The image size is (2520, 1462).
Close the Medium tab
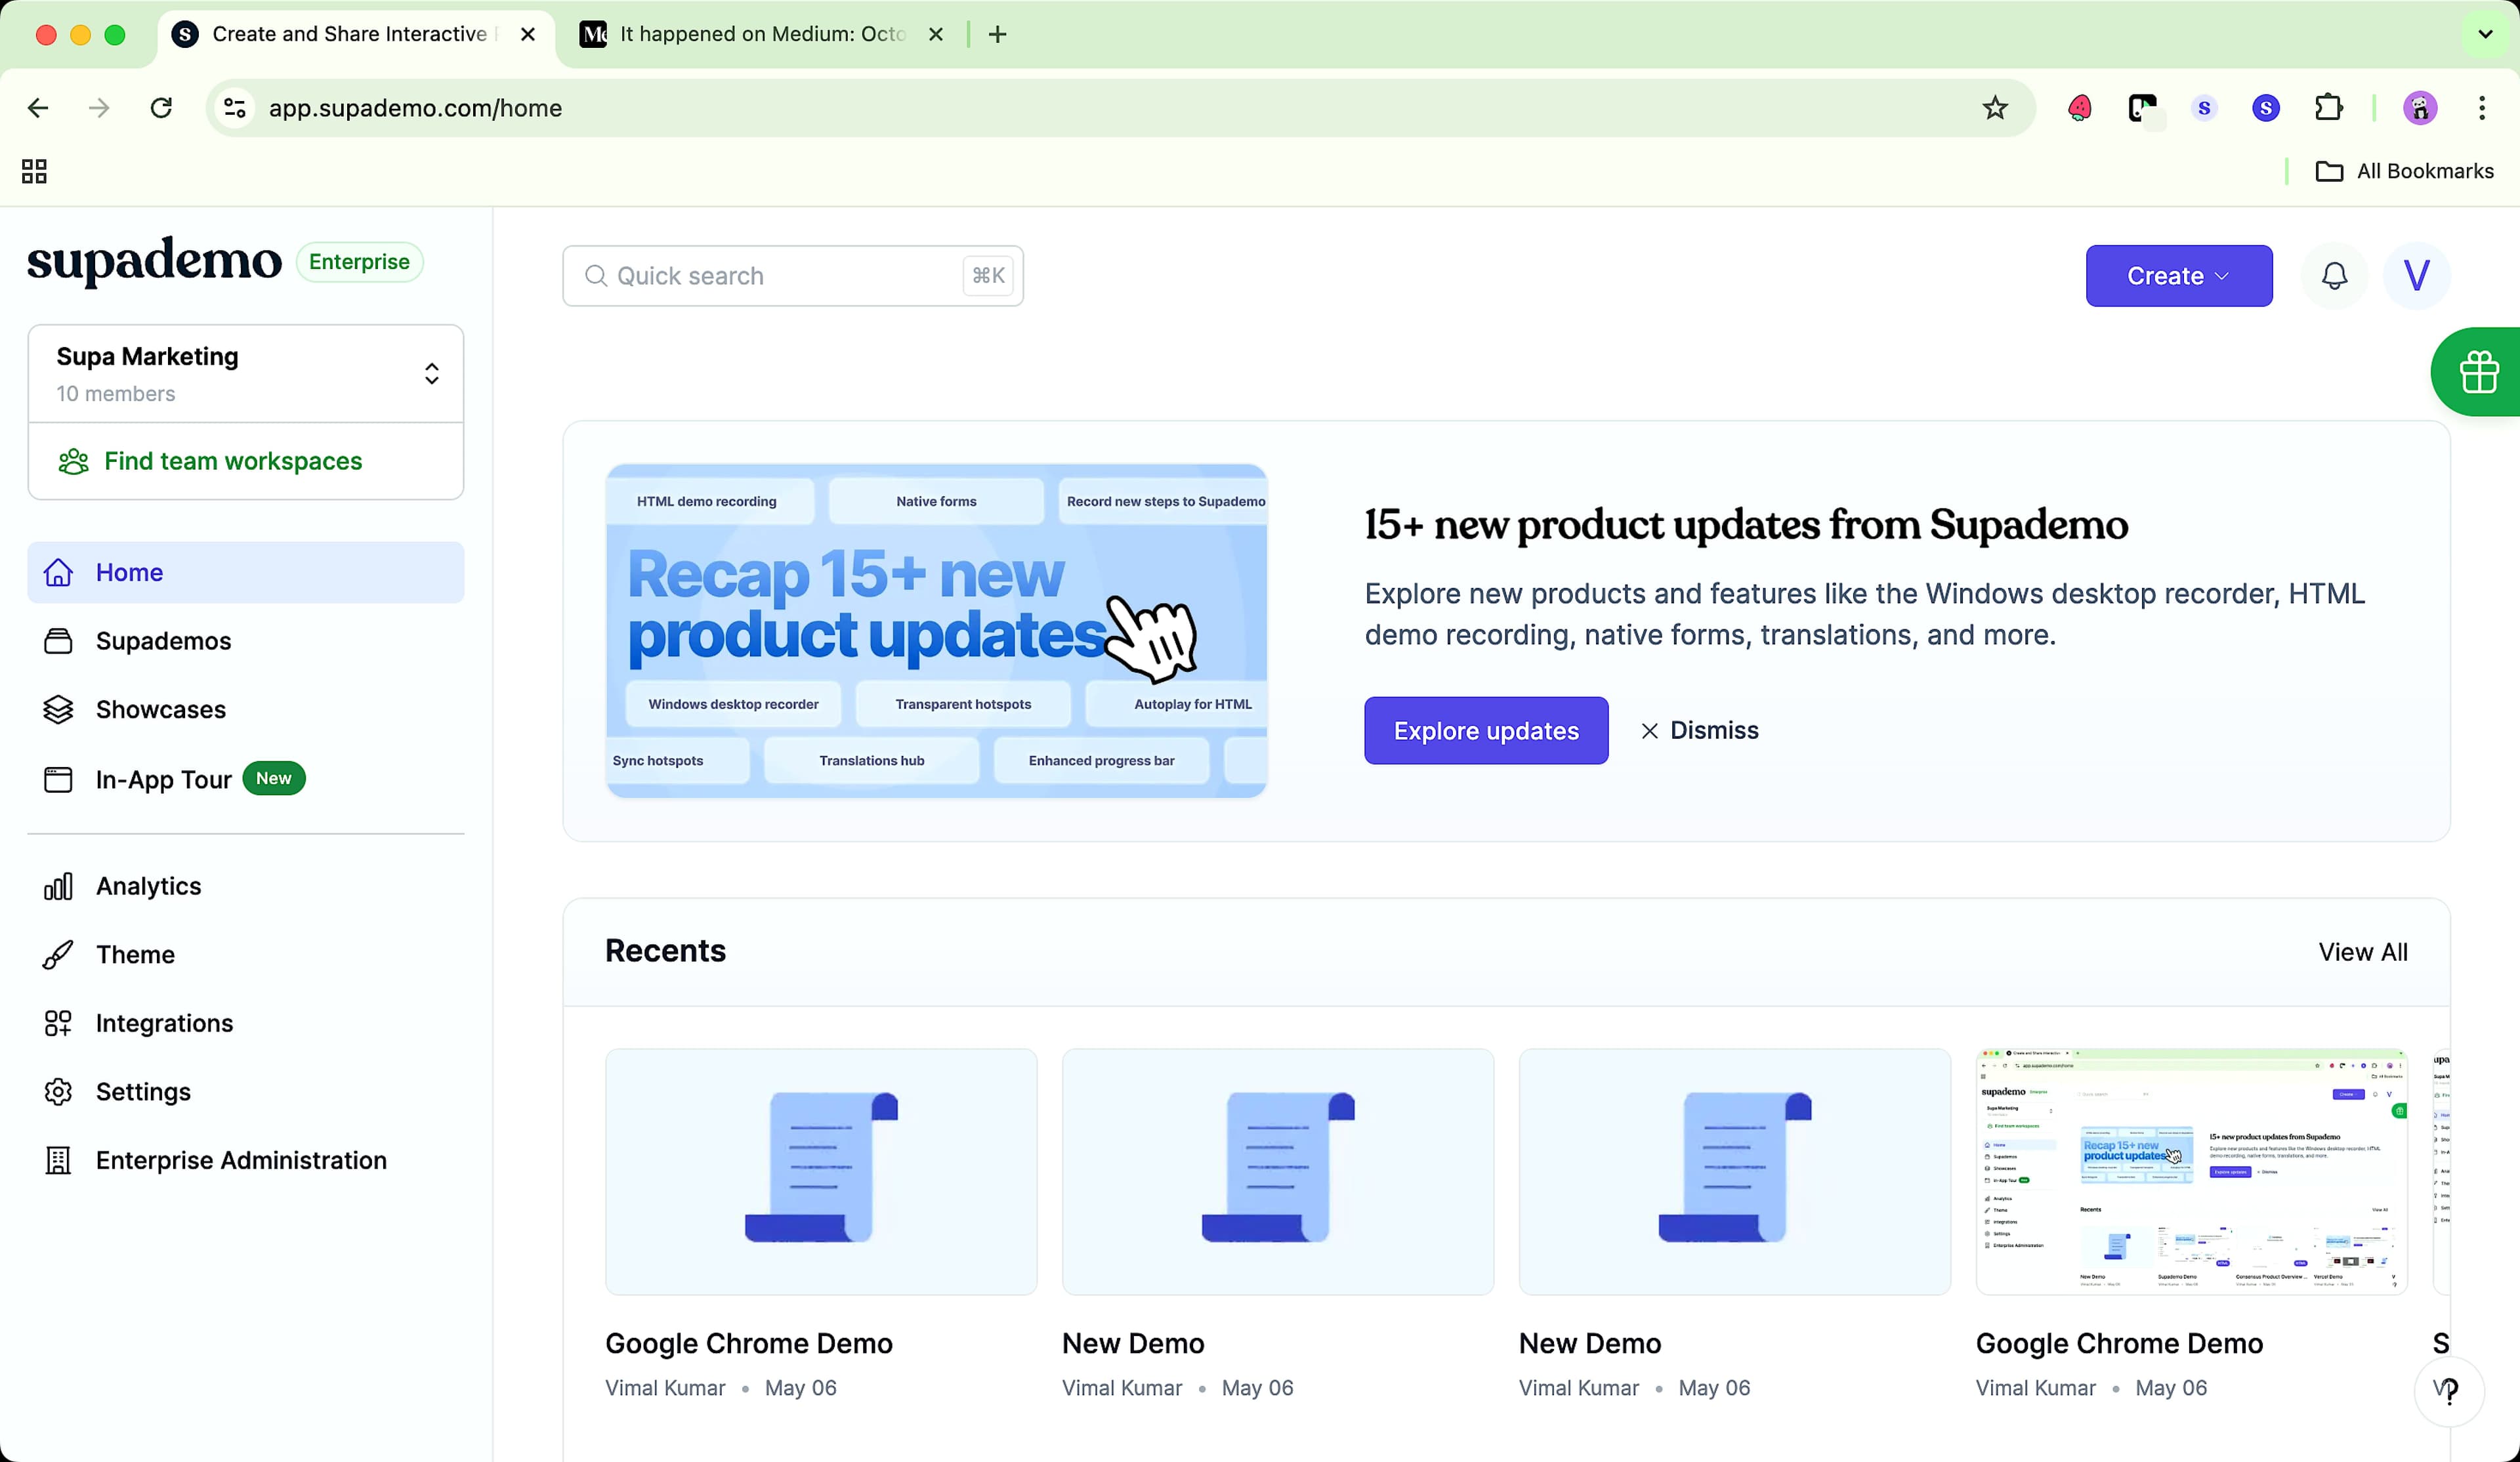pos(935,34)
